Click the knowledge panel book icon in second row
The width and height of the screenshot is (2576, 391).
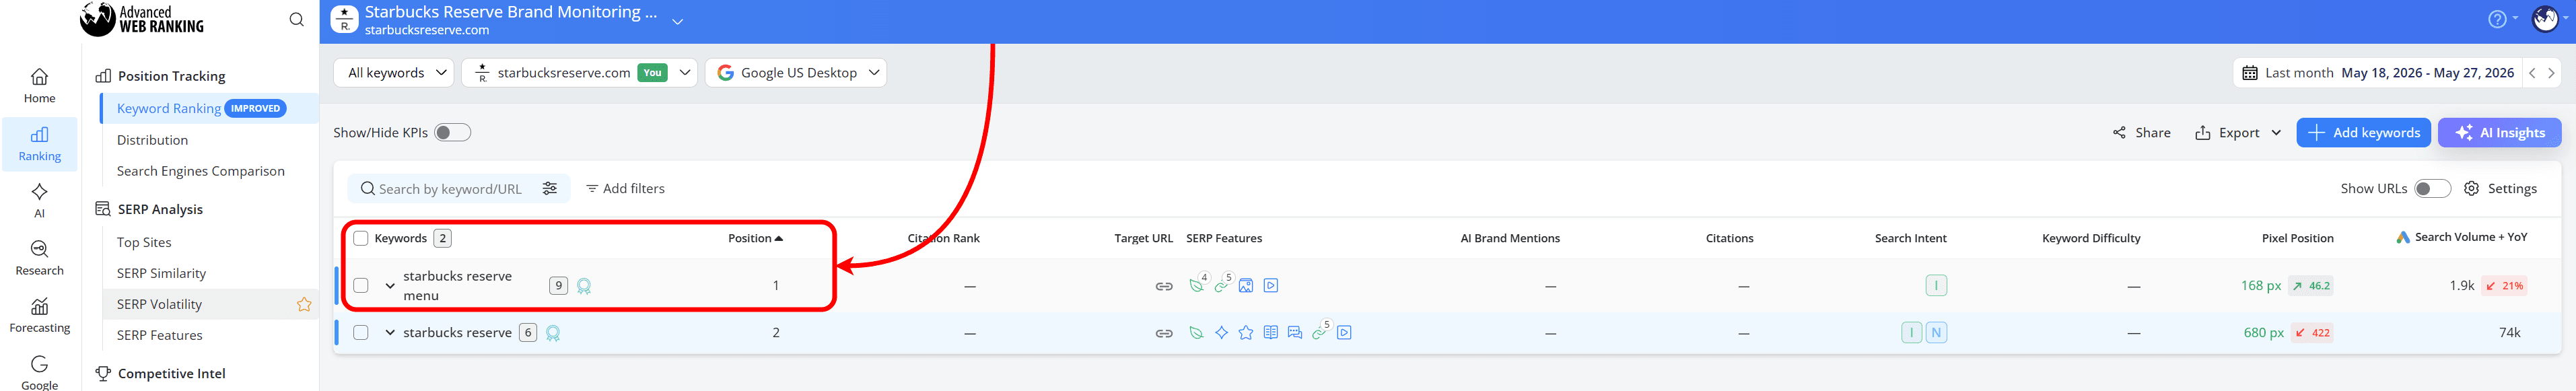pos(1270,333)
